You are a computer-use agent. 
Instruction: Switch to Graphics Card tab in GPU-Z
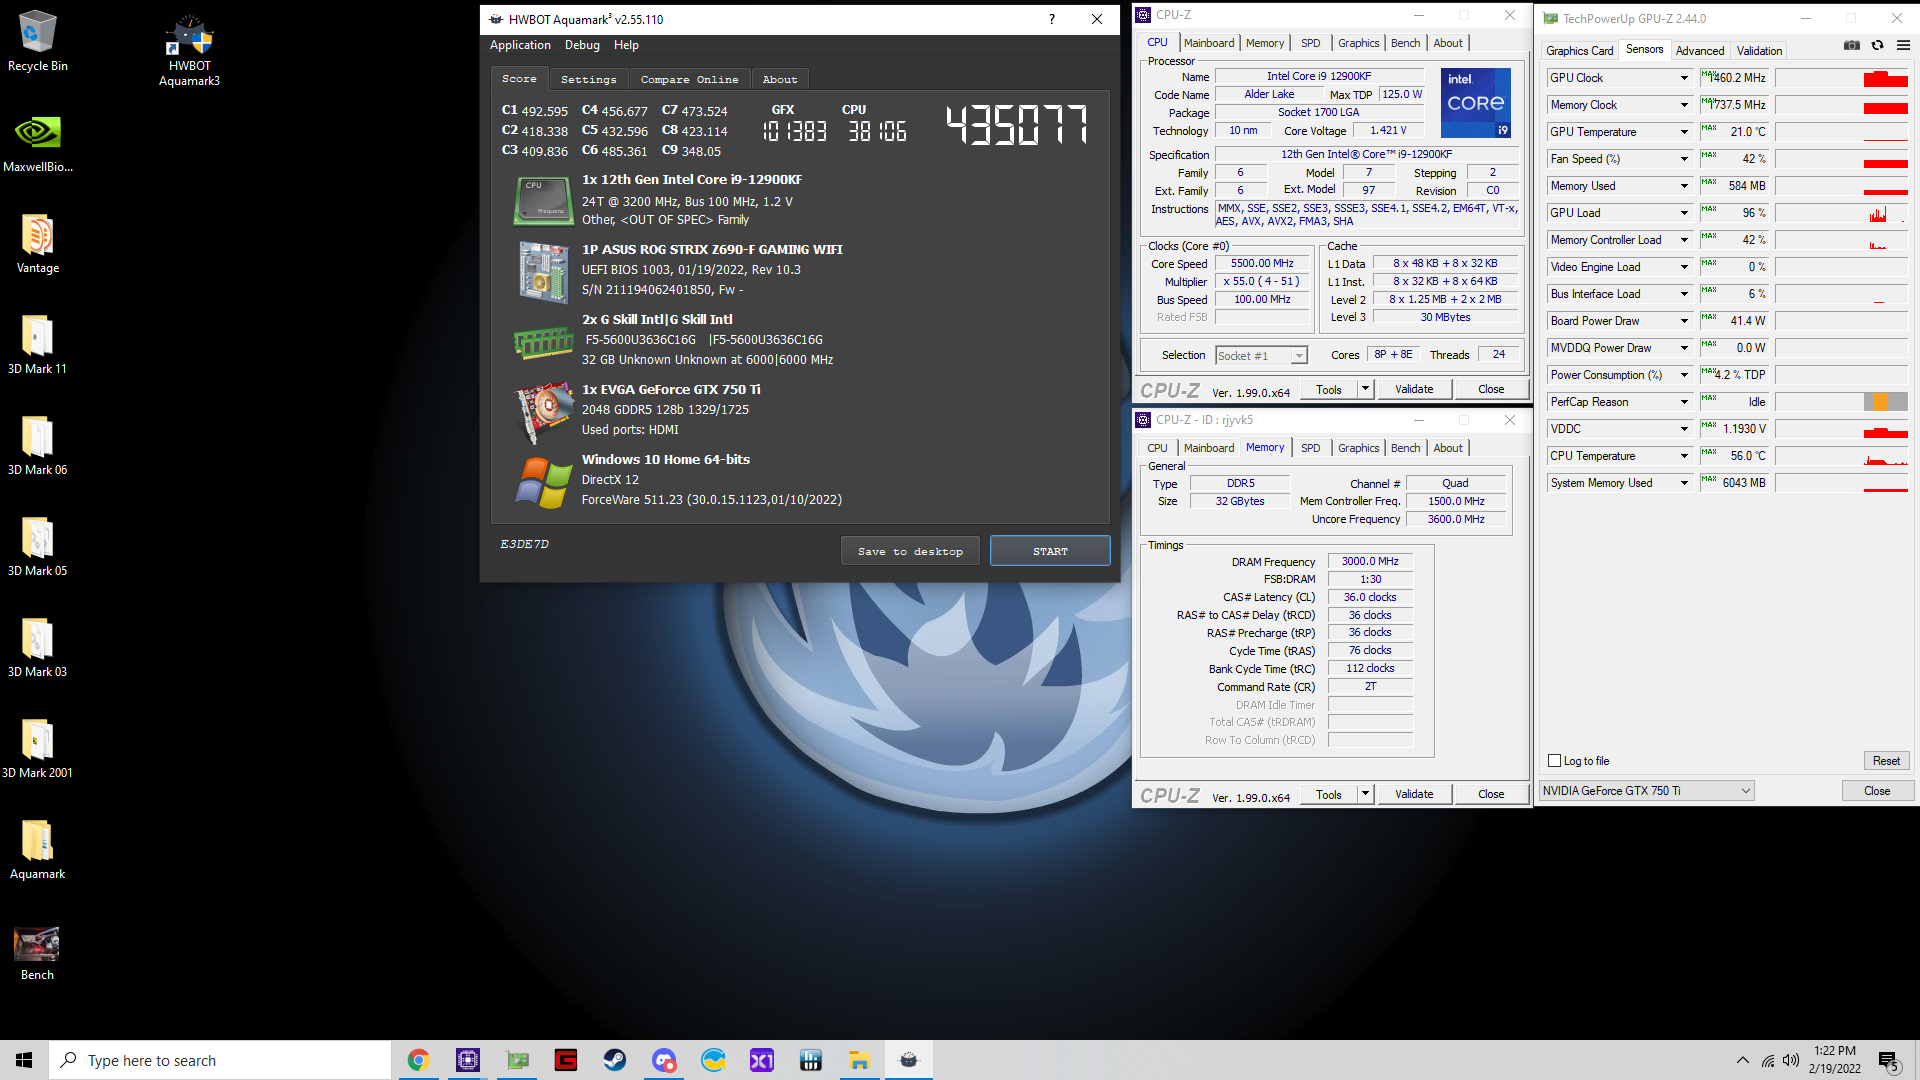click(1579, 50)
